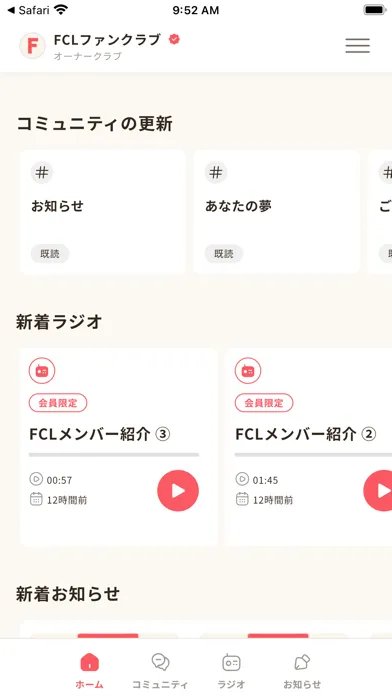This screenshot has height=696, width=392.
Task: Switch to the ラジオ tab
Action: pyautogui.click(x=231, y=671)
